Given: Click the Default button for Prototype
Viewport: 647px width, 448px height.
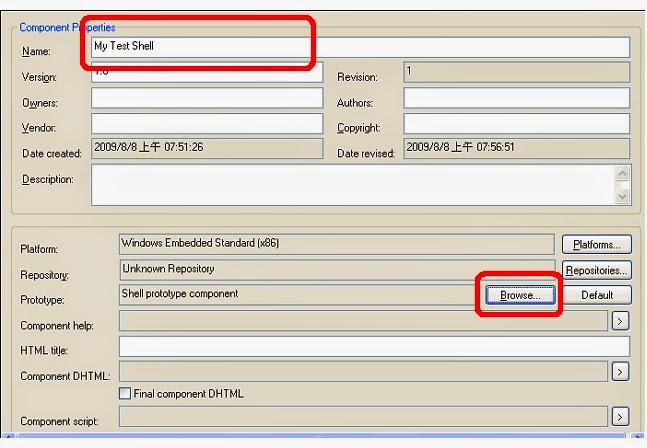Looking at the screenshot, I should point(597,295).
